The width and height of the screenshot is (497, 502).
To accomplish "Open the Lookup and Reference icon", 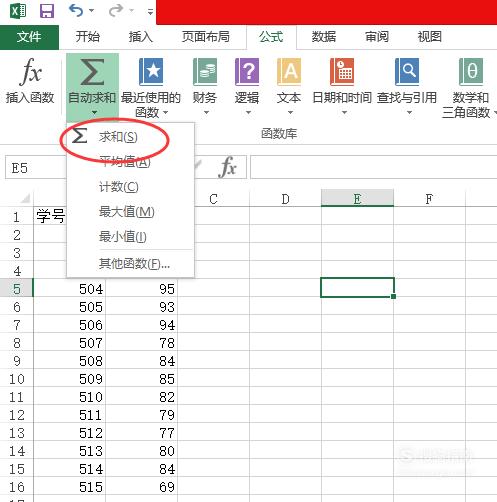I will [407, 72].
